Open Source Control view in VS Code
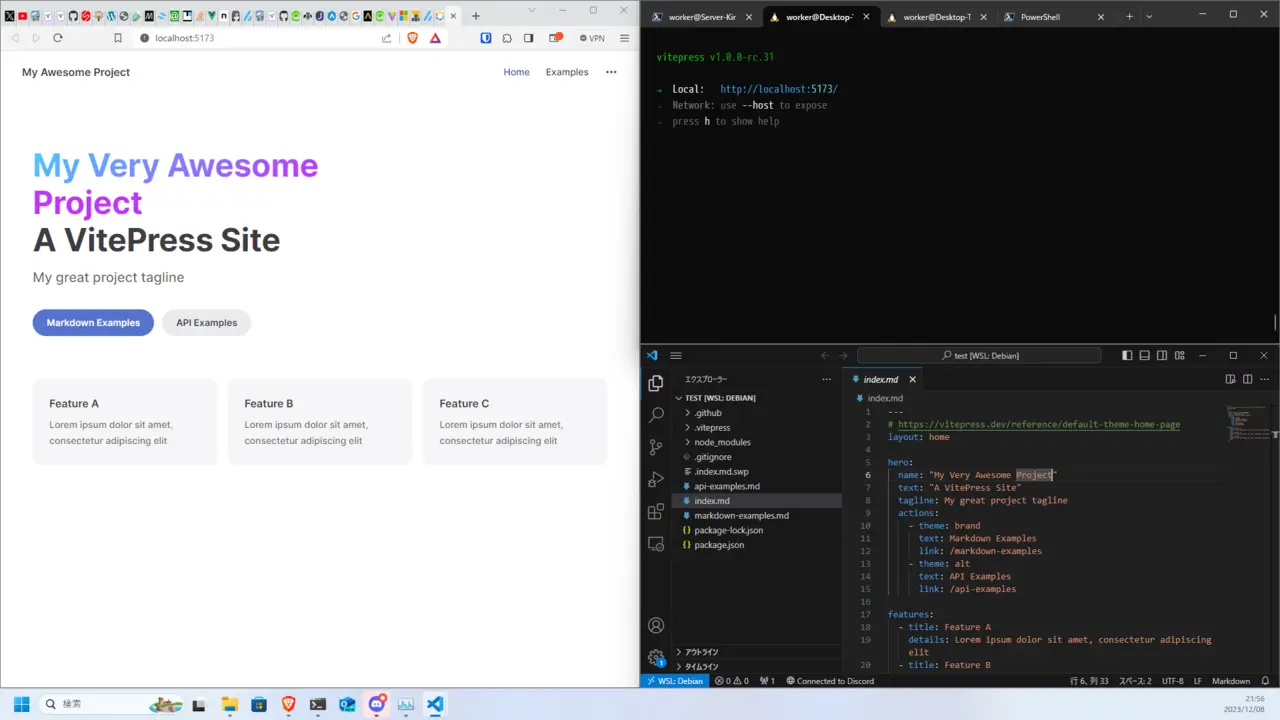 pyautogui.click(x=656, y=447)
